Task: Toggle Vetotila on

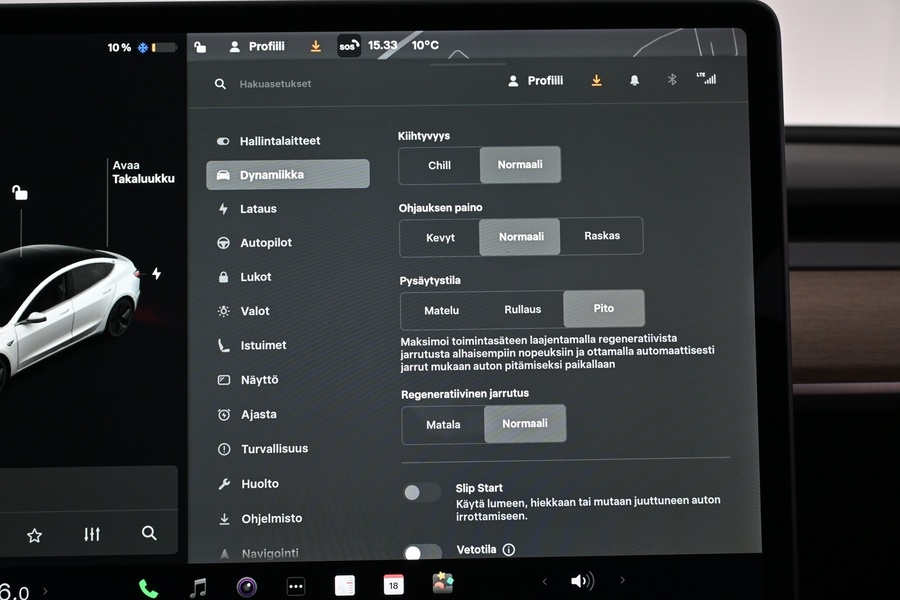Action: 421,551
